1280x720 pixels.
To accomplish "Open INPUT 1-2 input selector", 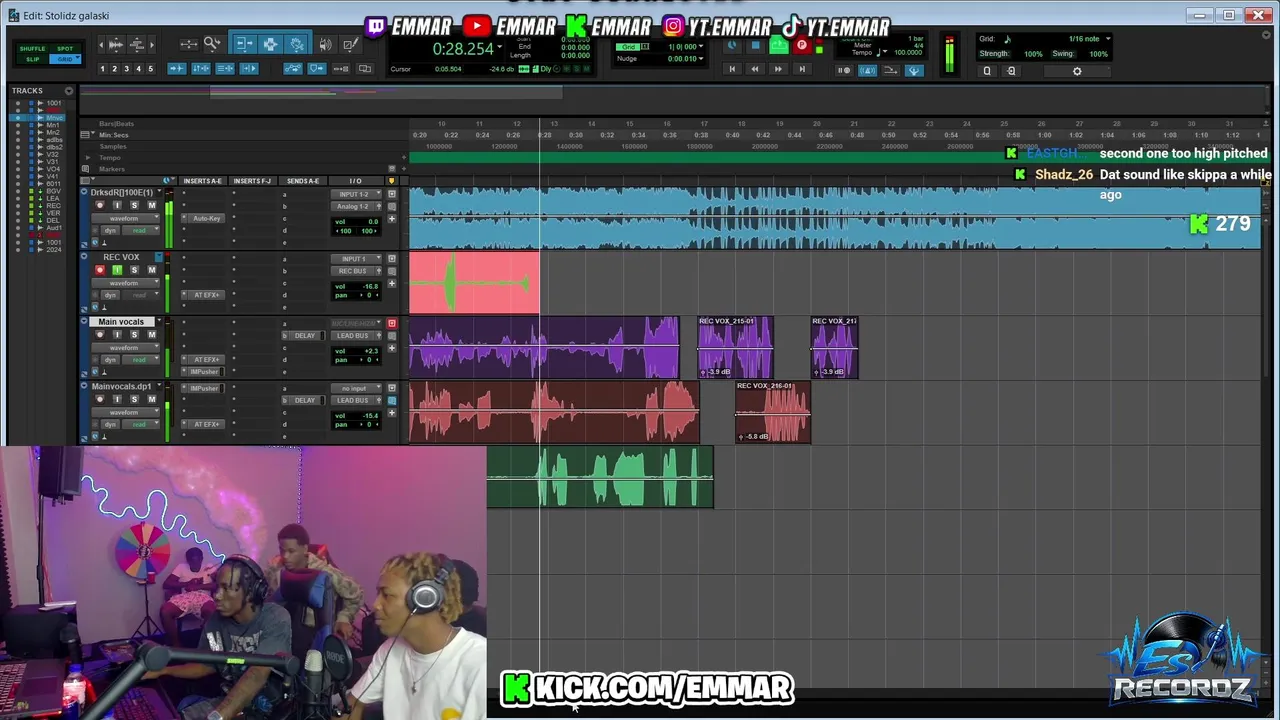I will coord(357,194).
